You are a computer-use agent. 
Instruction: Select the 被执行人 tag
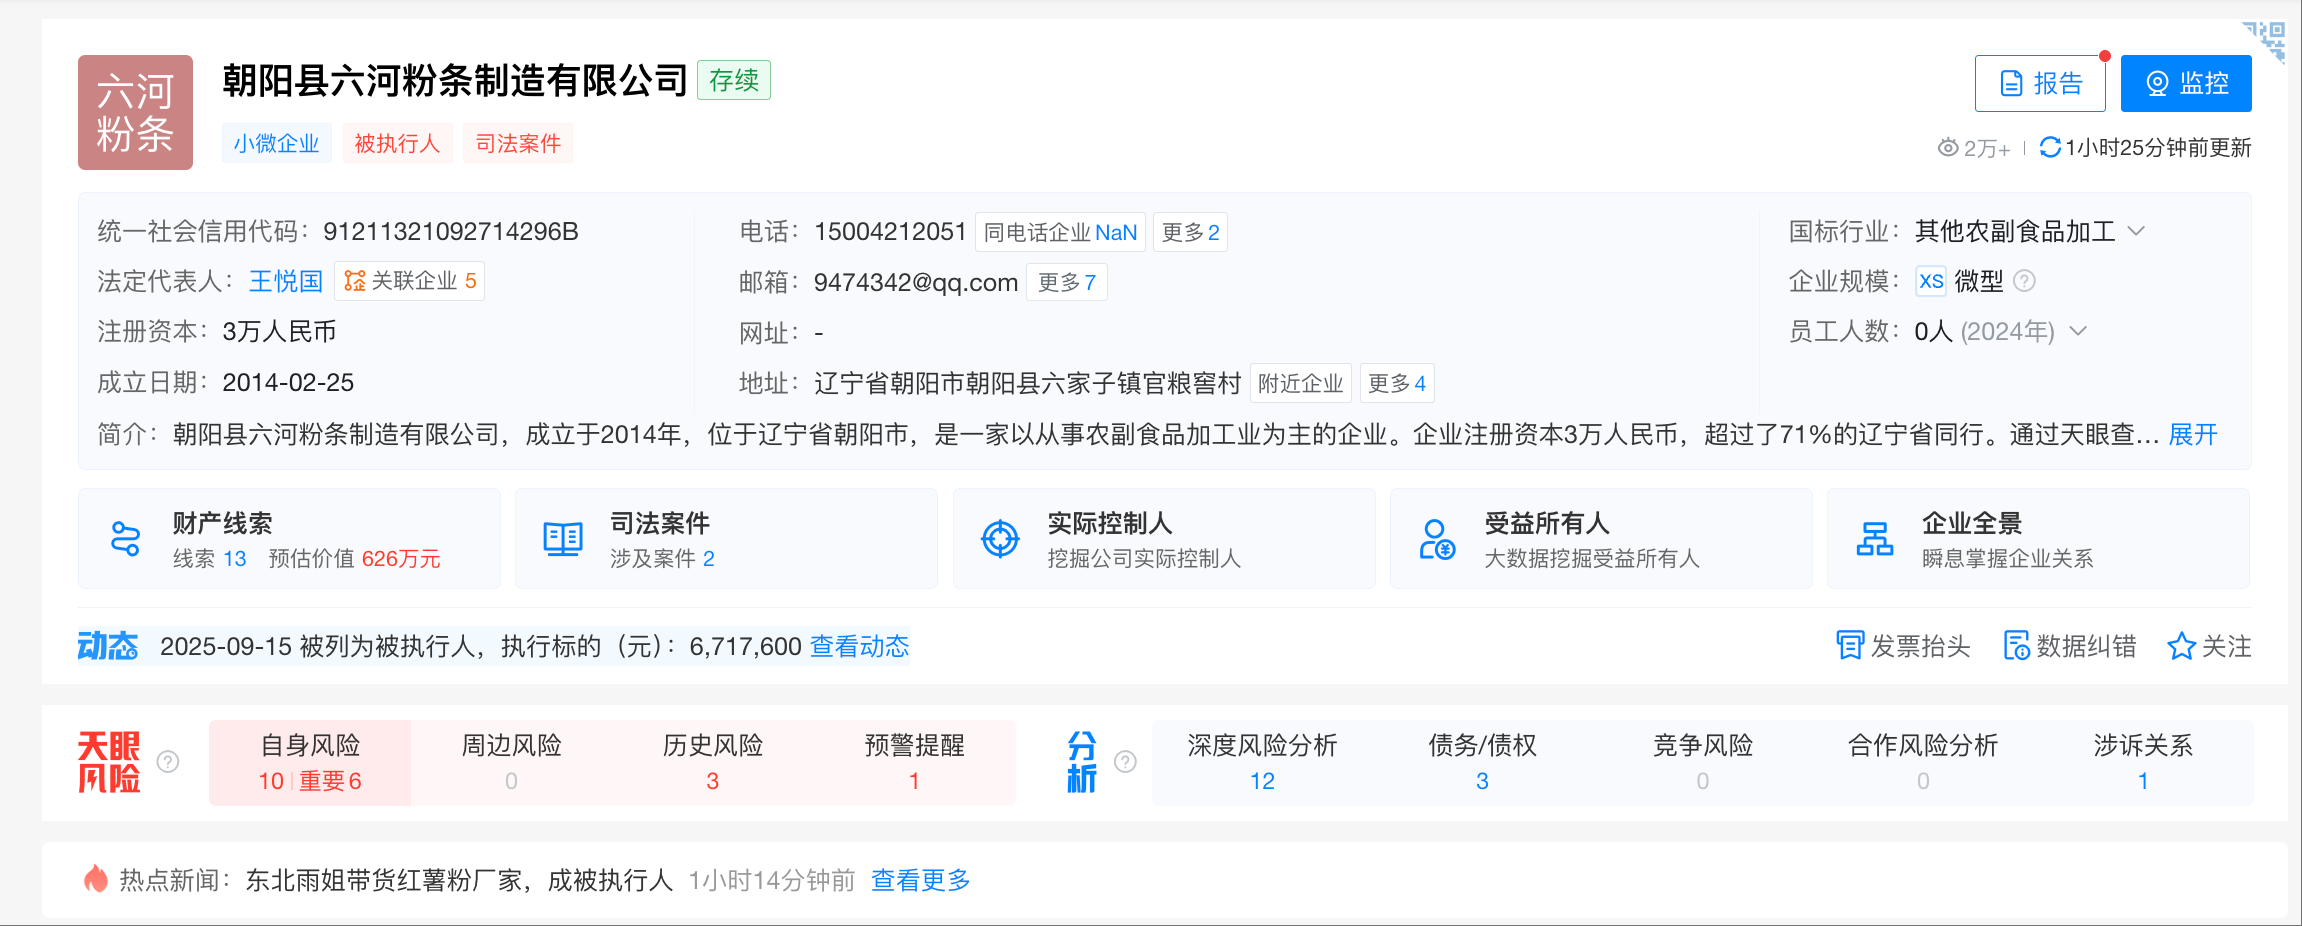(x=397, y=144)
